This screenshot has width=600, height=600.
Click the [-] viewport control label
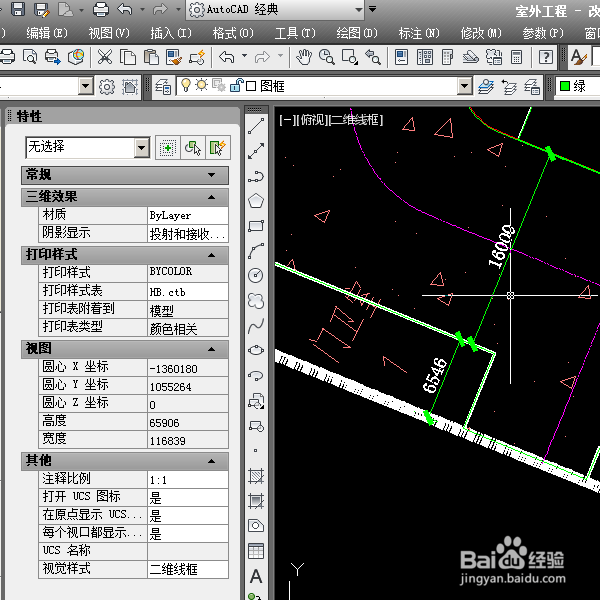pyautogui.click(x=287, y=121)
